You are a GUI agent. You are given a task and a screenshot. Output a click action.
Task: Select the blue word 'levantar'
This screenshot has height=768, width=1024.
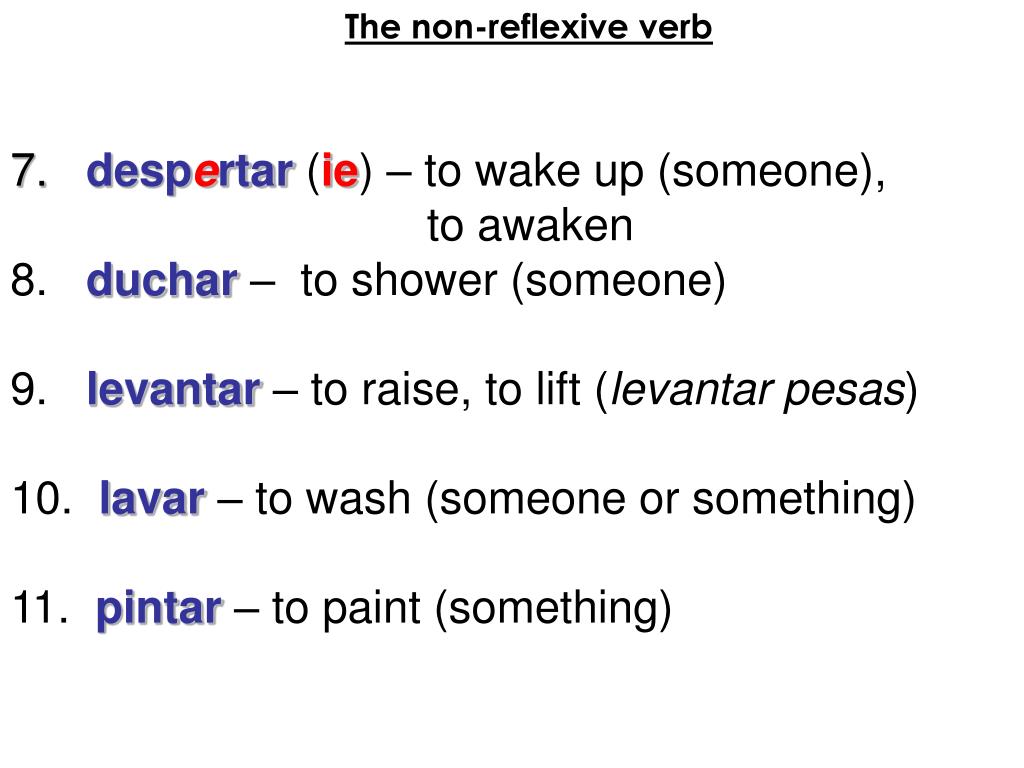(175, 390)
